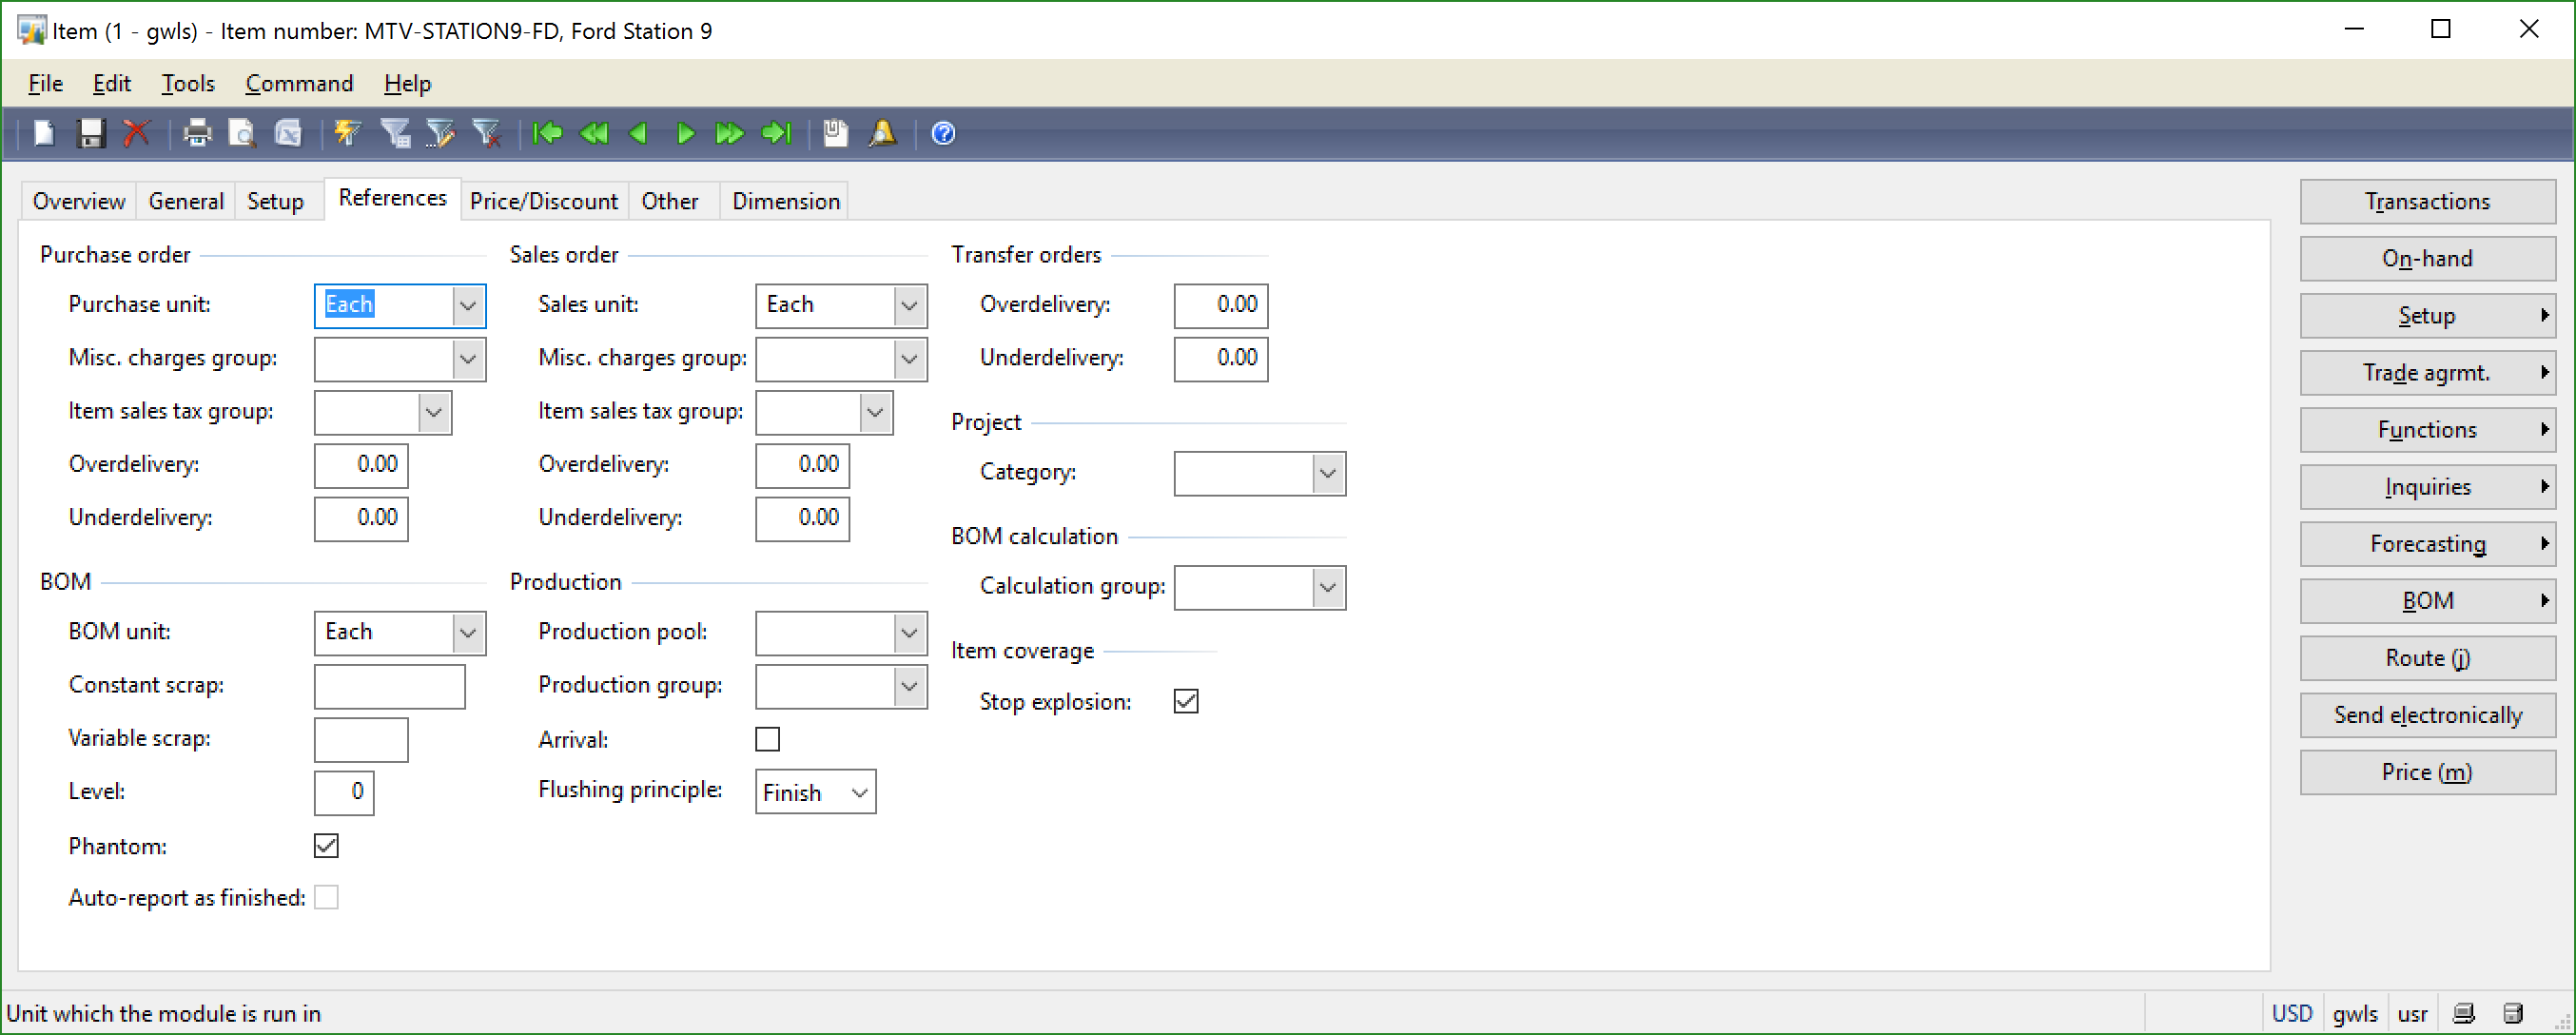Viewport: 2576px width, 1035px height.
Task: Open the Trade agrmt. button menu
Action: click(x=2427, y=372)
